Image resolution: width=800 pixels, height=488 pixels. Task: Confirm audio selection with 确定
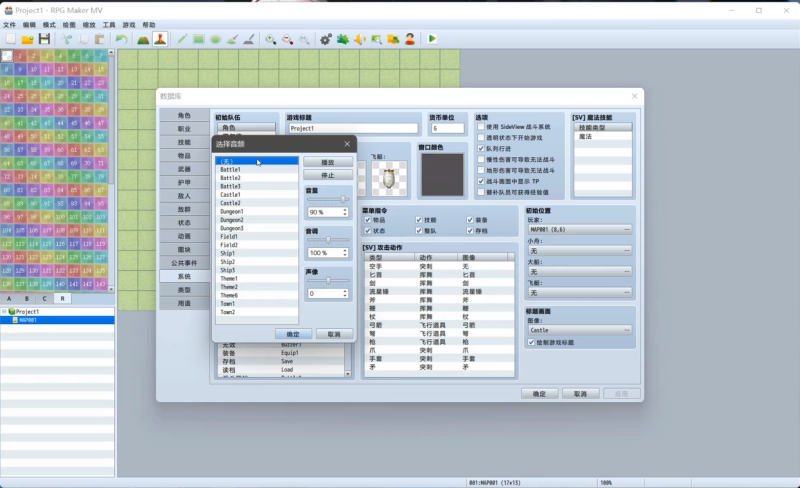293,334
